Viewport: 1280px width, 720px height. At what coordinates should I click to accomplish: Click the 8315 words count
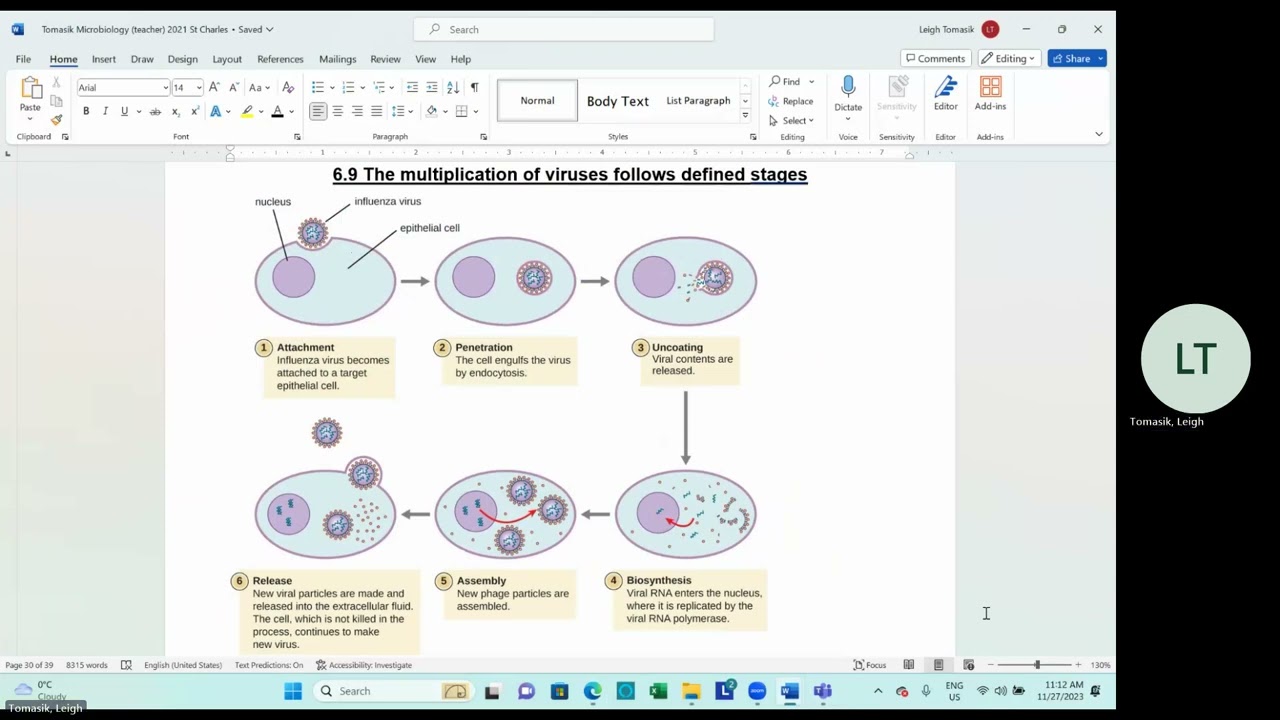(87, 665)
